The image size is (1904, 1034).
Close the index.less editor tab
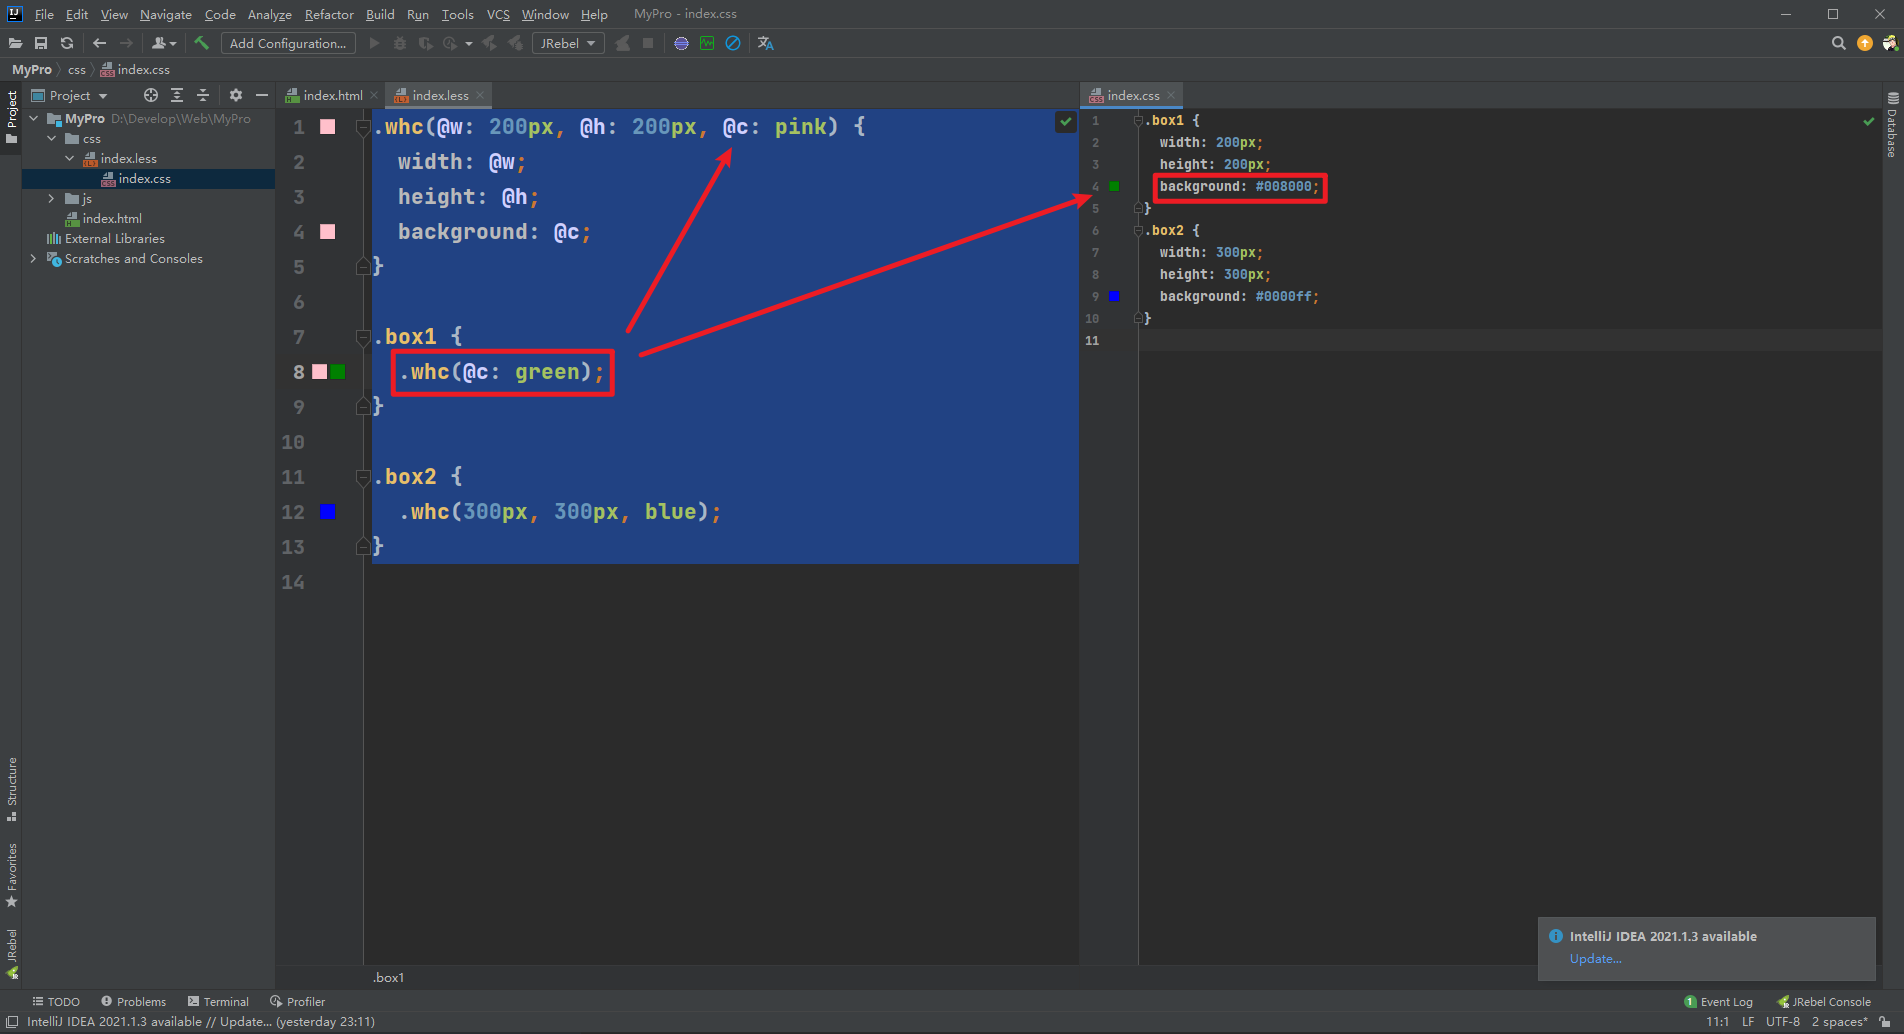(x=480, y=95)
